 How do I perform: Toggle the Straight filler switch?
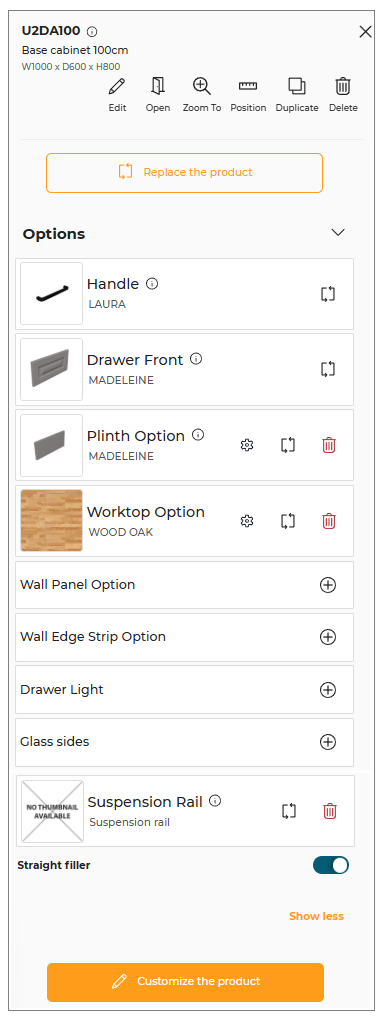pos(331,865)
